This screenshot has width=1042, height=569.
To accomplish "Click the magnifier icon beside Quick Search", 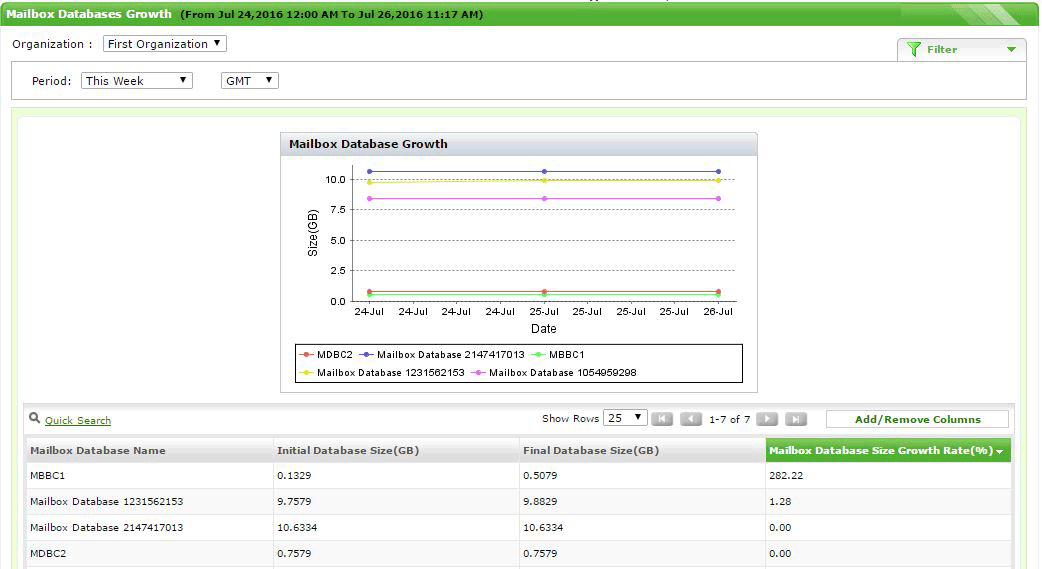I will point(35,419).
